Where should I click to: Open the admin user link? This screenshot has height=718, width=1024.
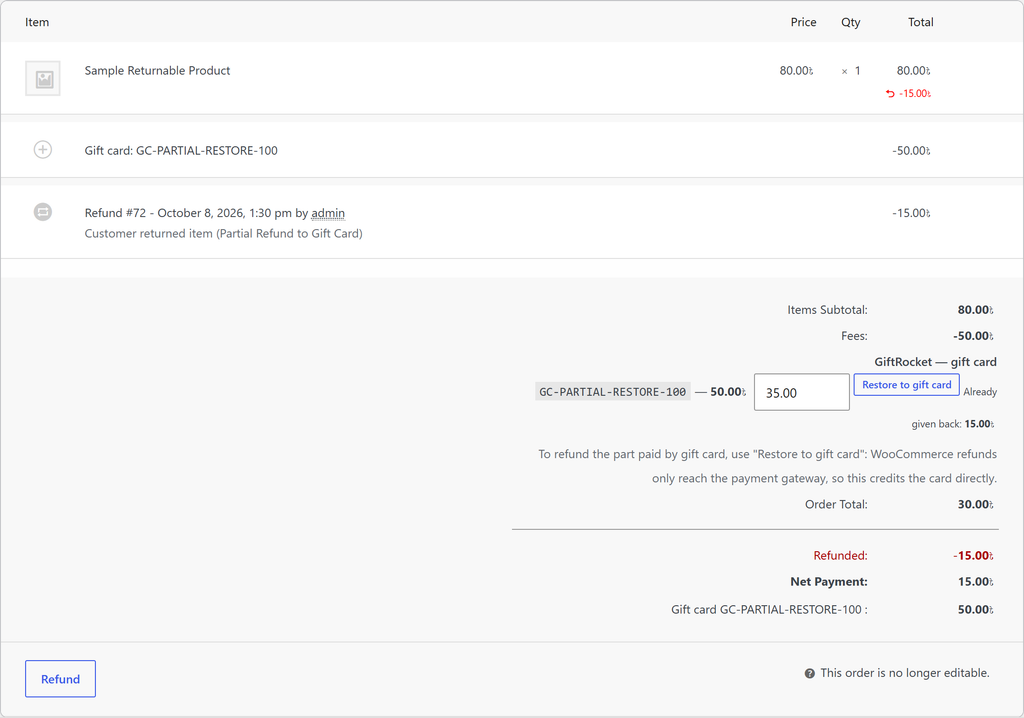pos(328,213)
